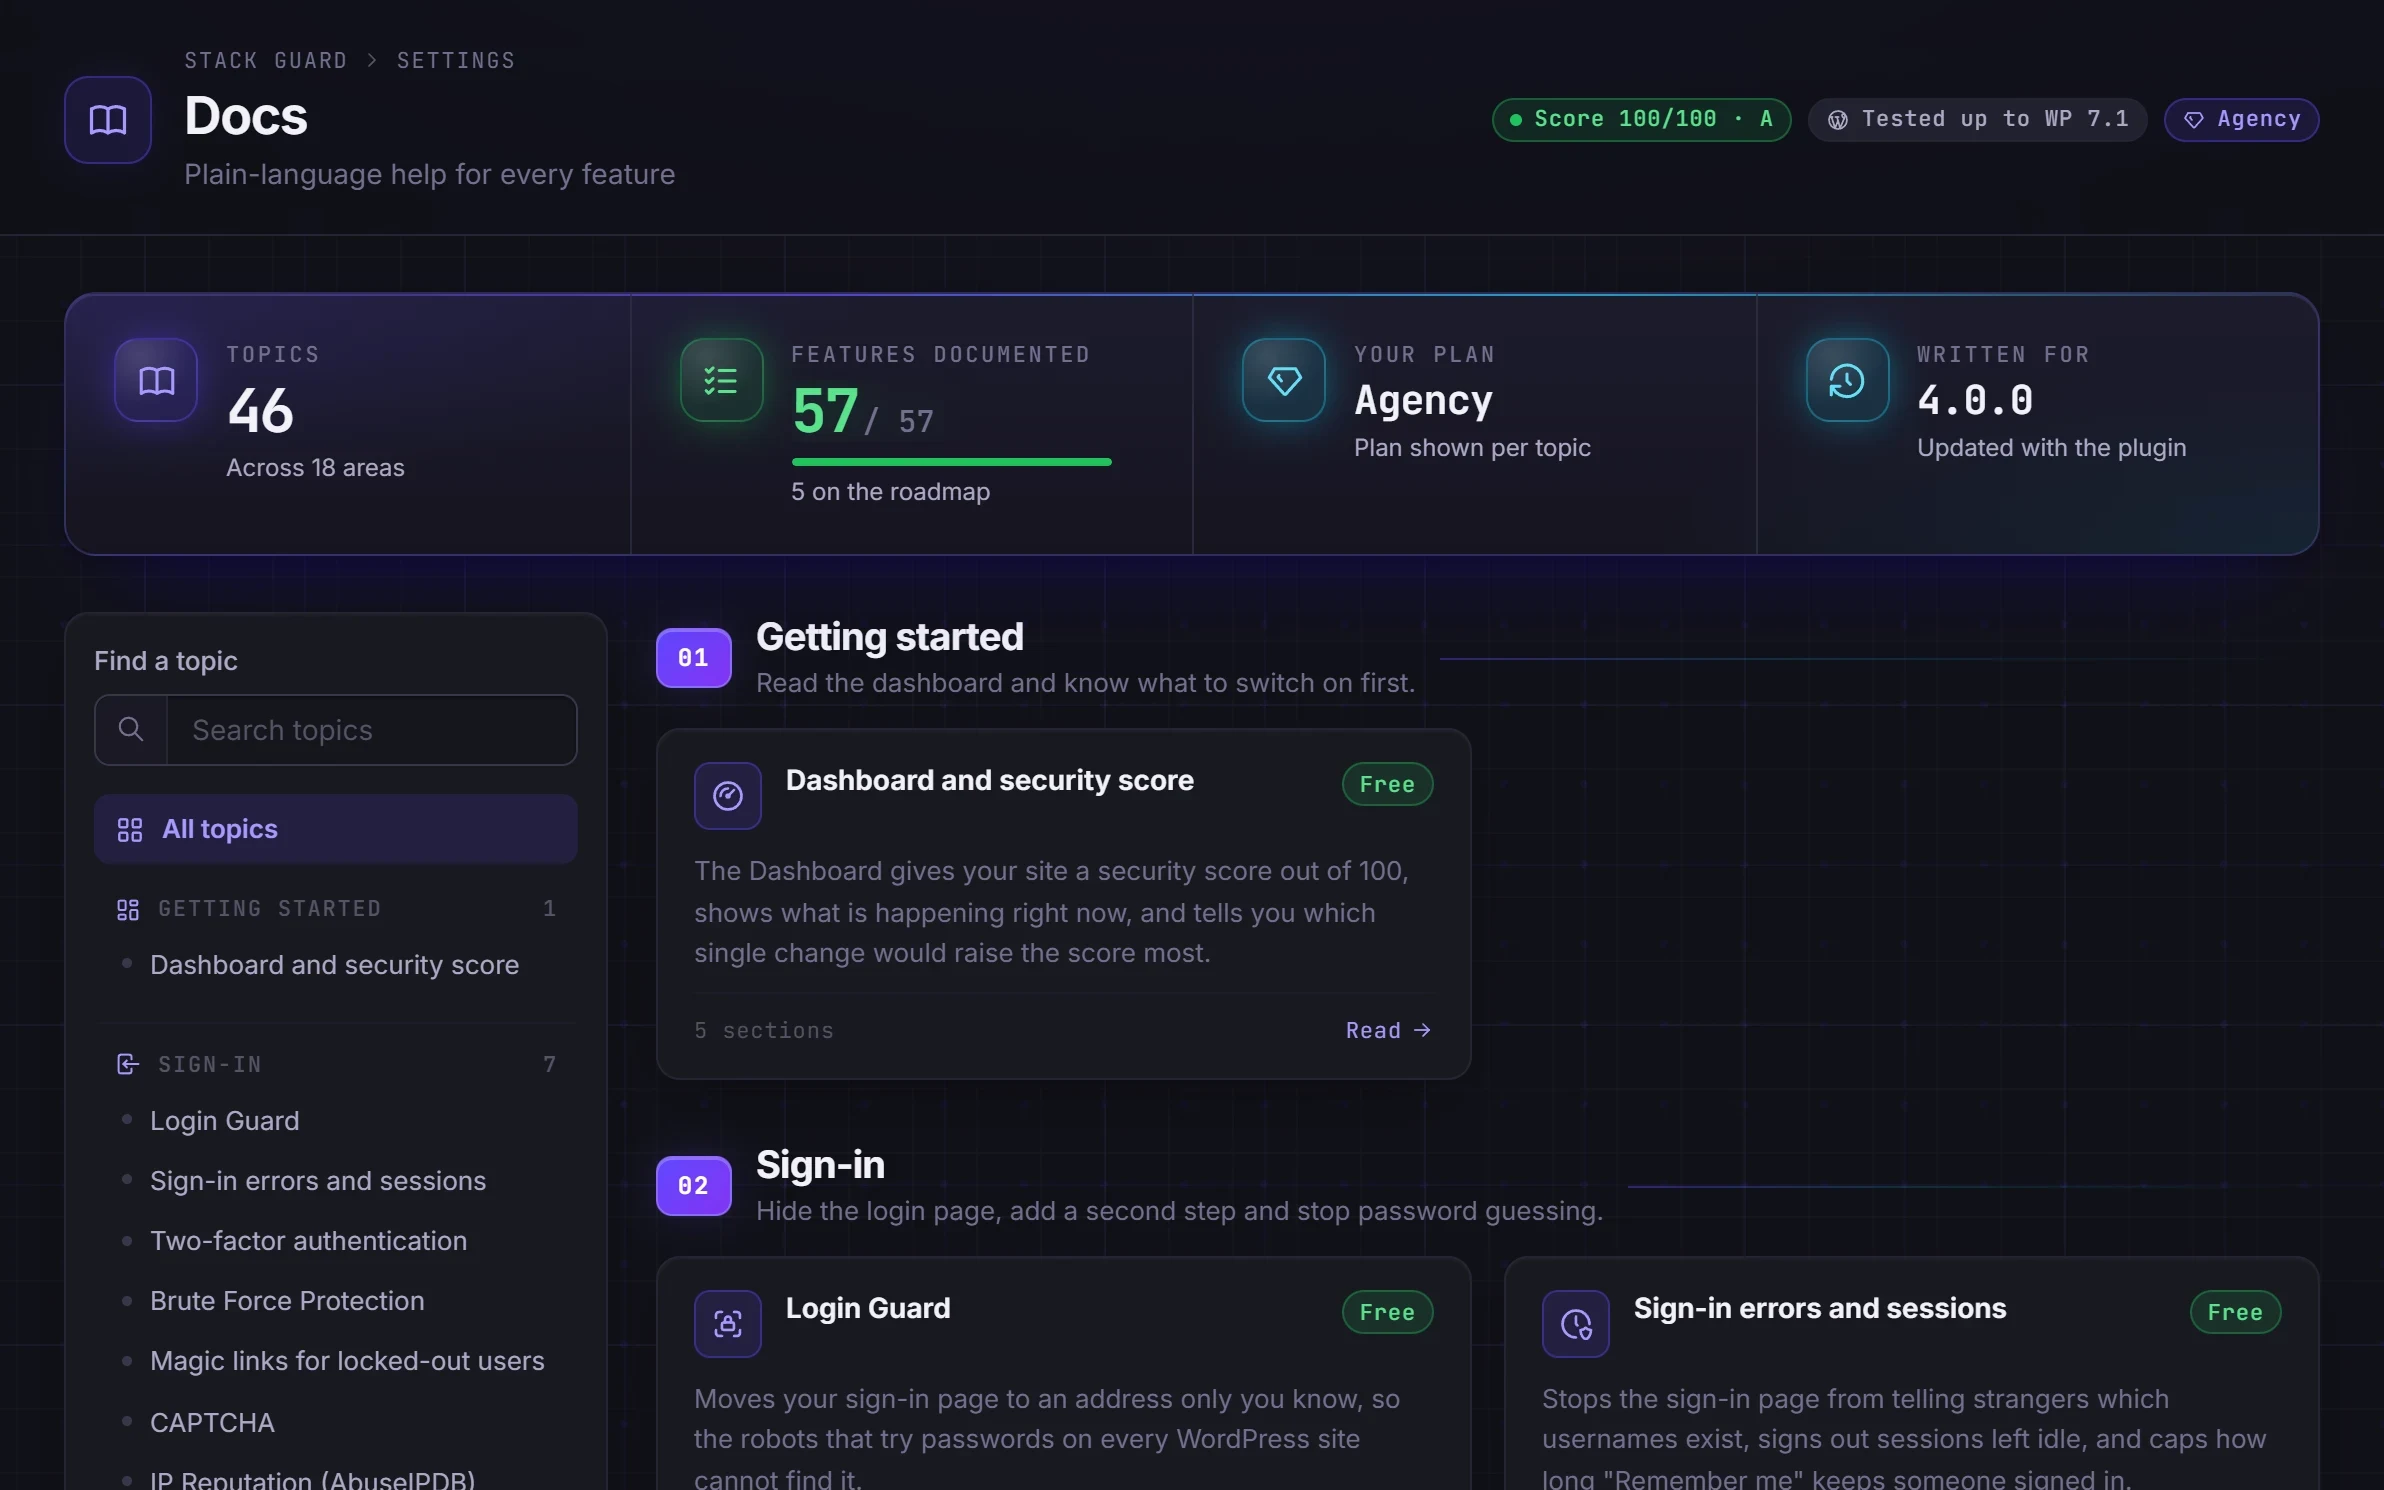Click the breadcrumb chevron separator
The height and width of the screenshot is (1490, 2384).
point(372,61)
